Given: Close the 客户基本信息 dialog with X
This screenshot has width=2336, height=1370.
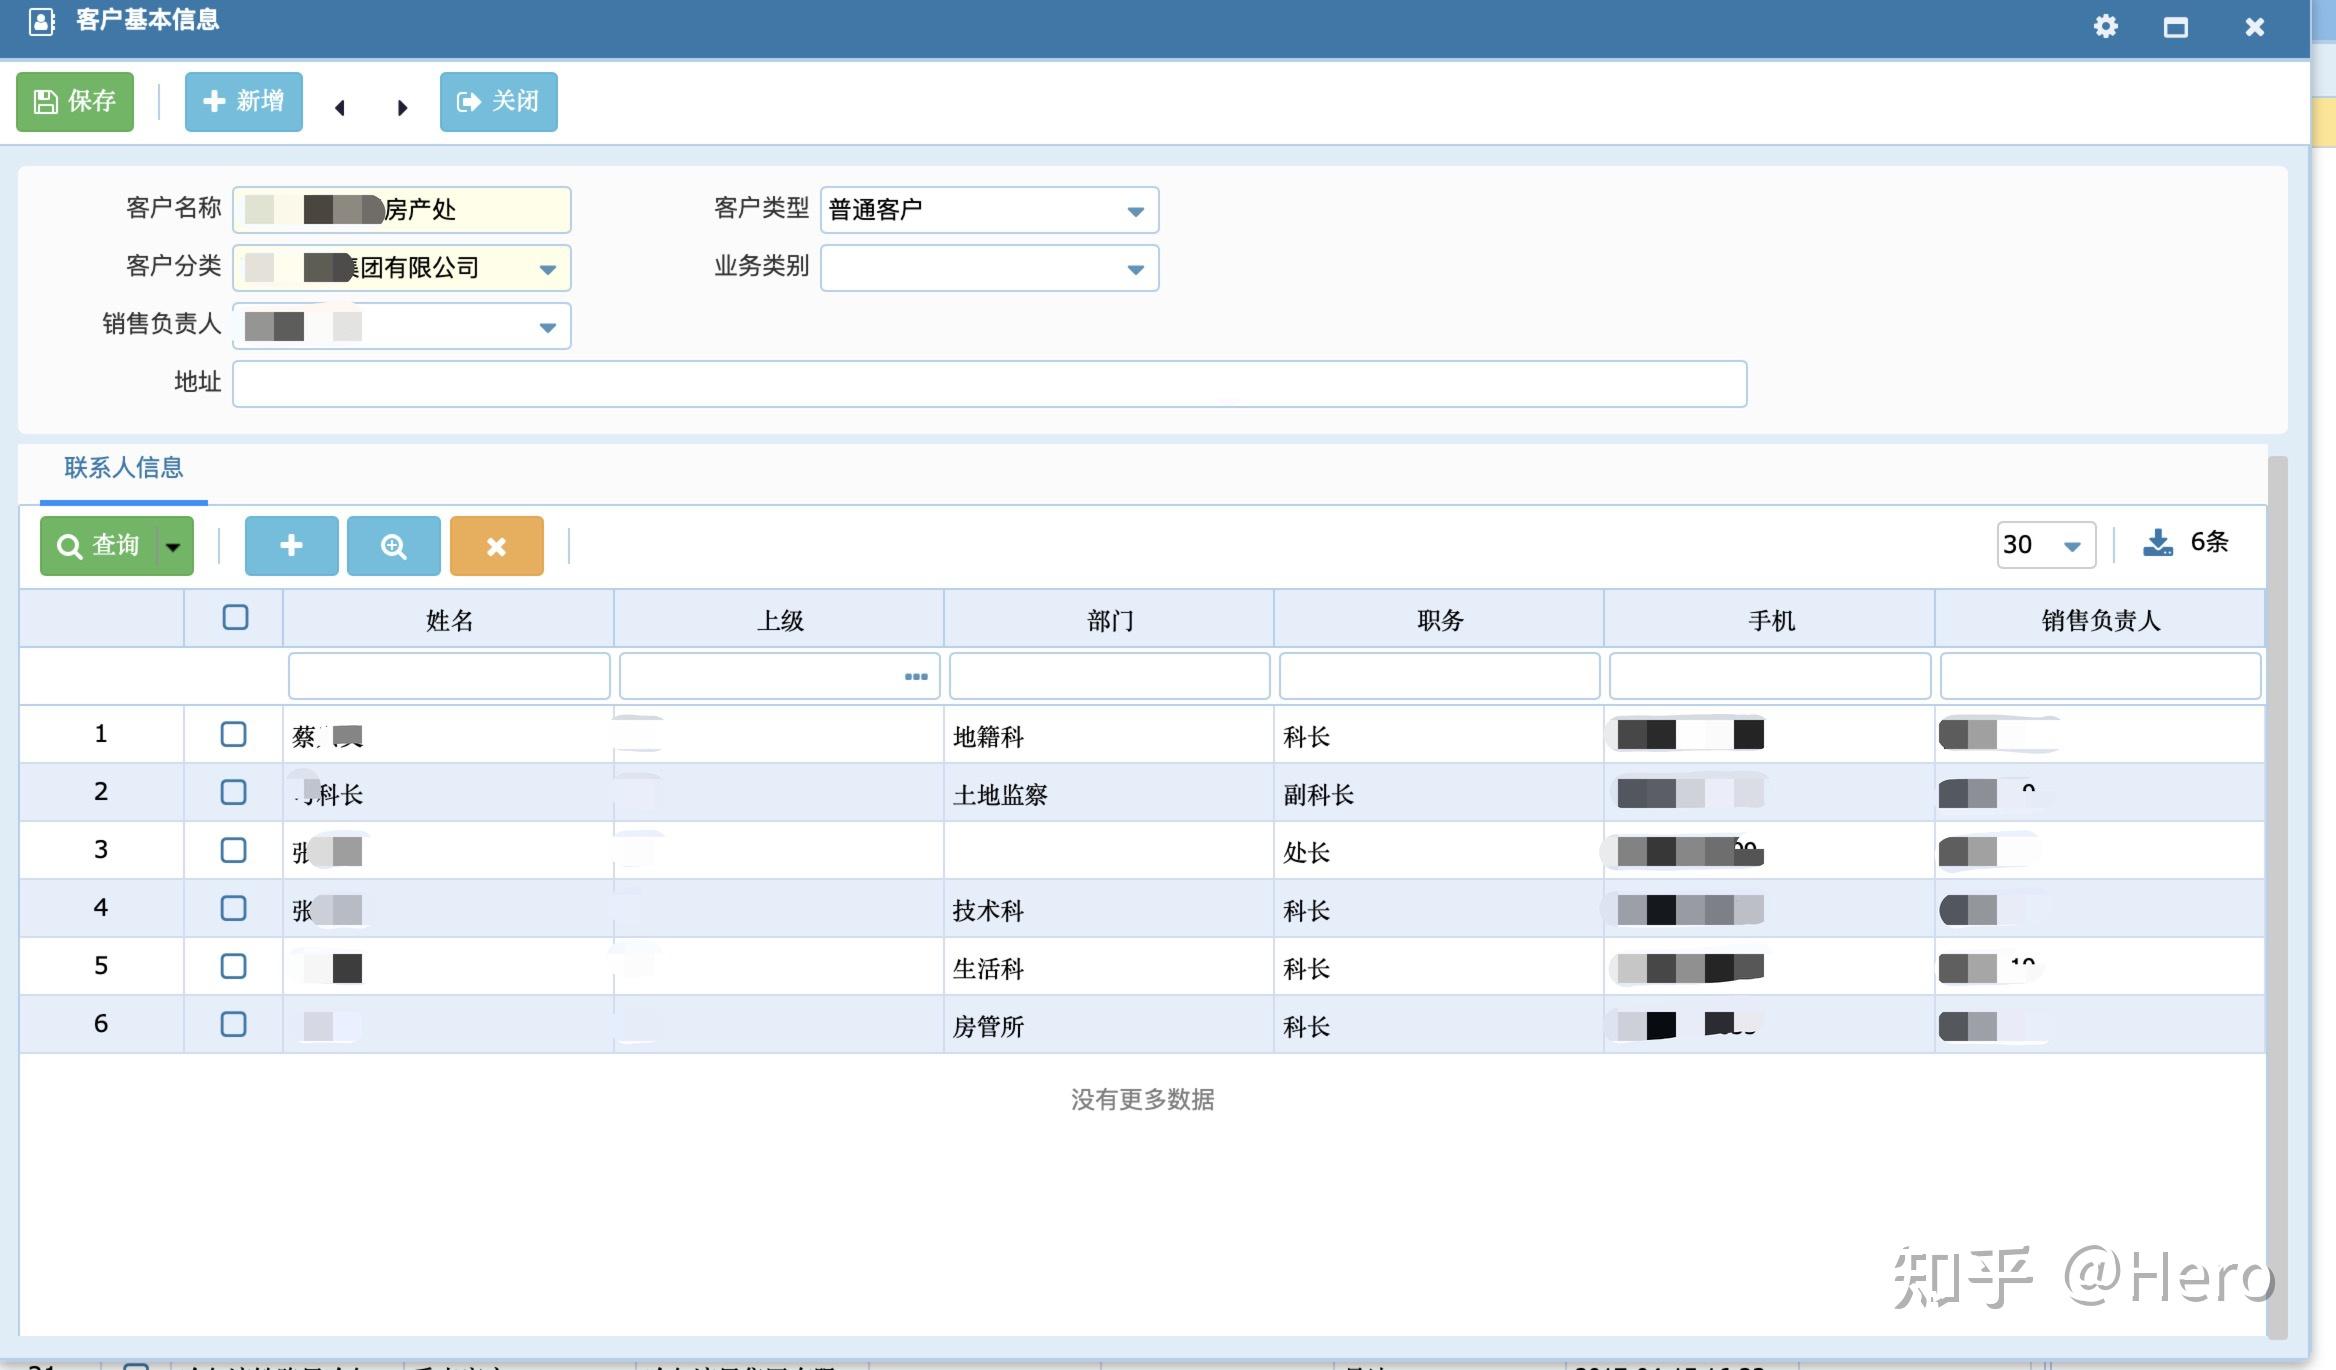Looking at the screenshot, I should pos(2254,27).
